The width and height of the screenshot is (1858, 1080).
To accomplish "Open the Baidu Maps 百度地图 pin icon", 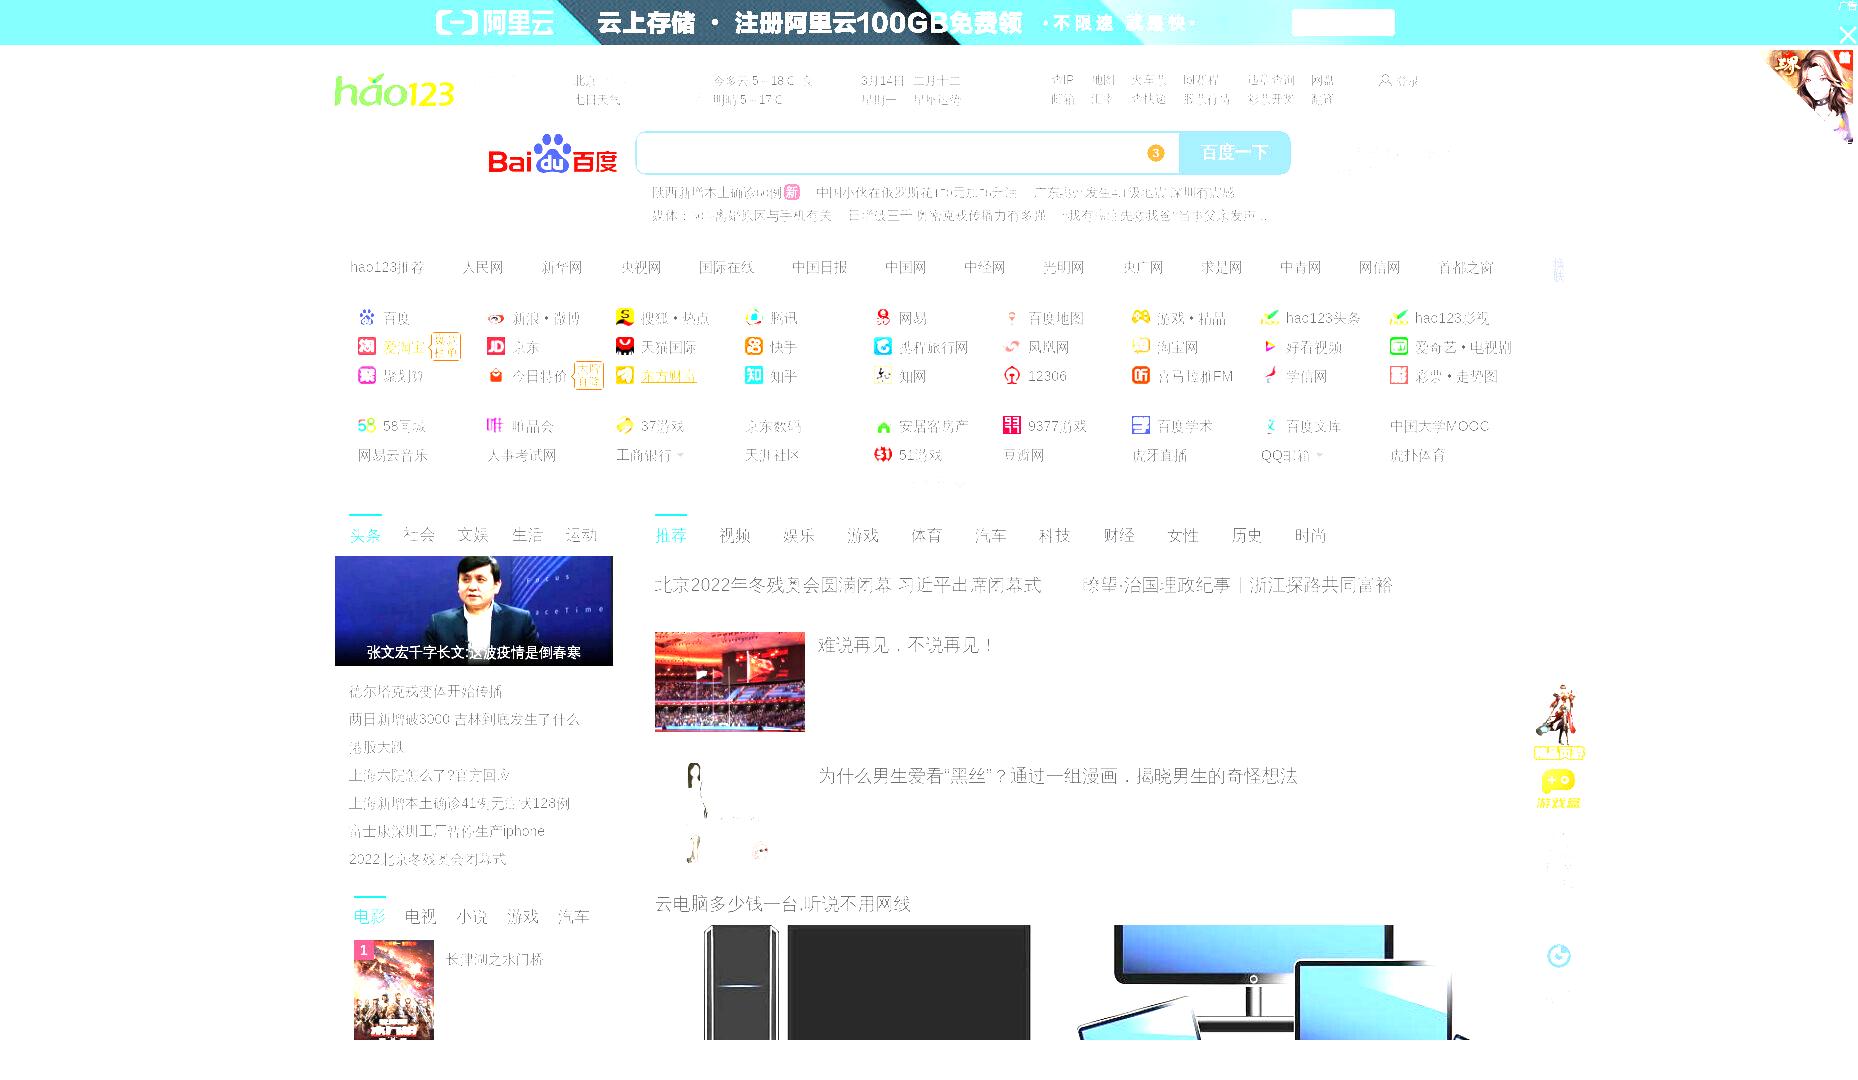I will [1012, 318].
